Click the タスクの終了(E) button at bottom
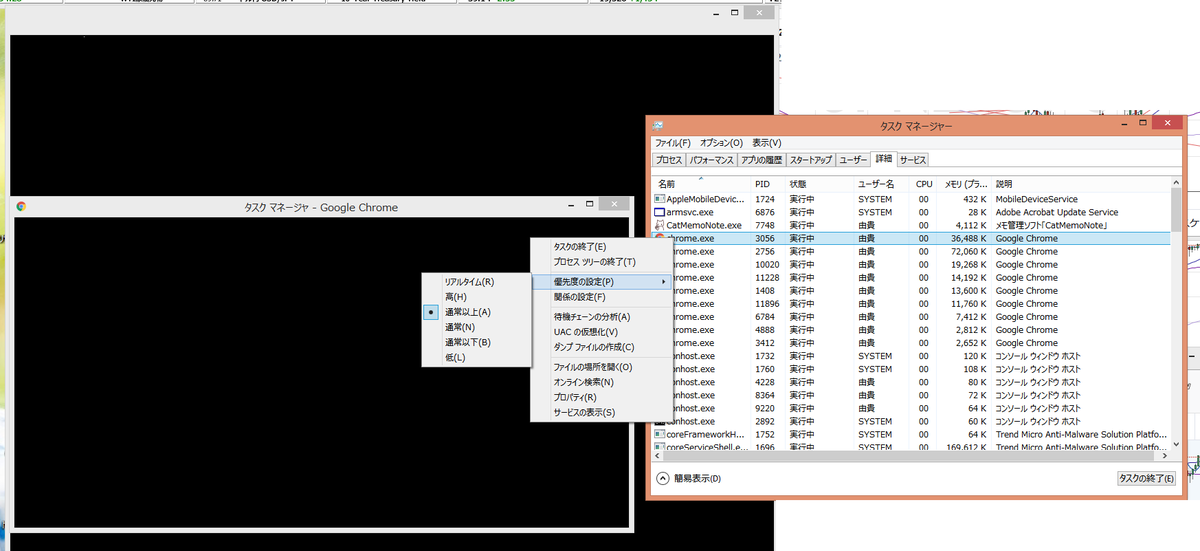This screenshot has height=551, width=1200. click(1147, 479)
